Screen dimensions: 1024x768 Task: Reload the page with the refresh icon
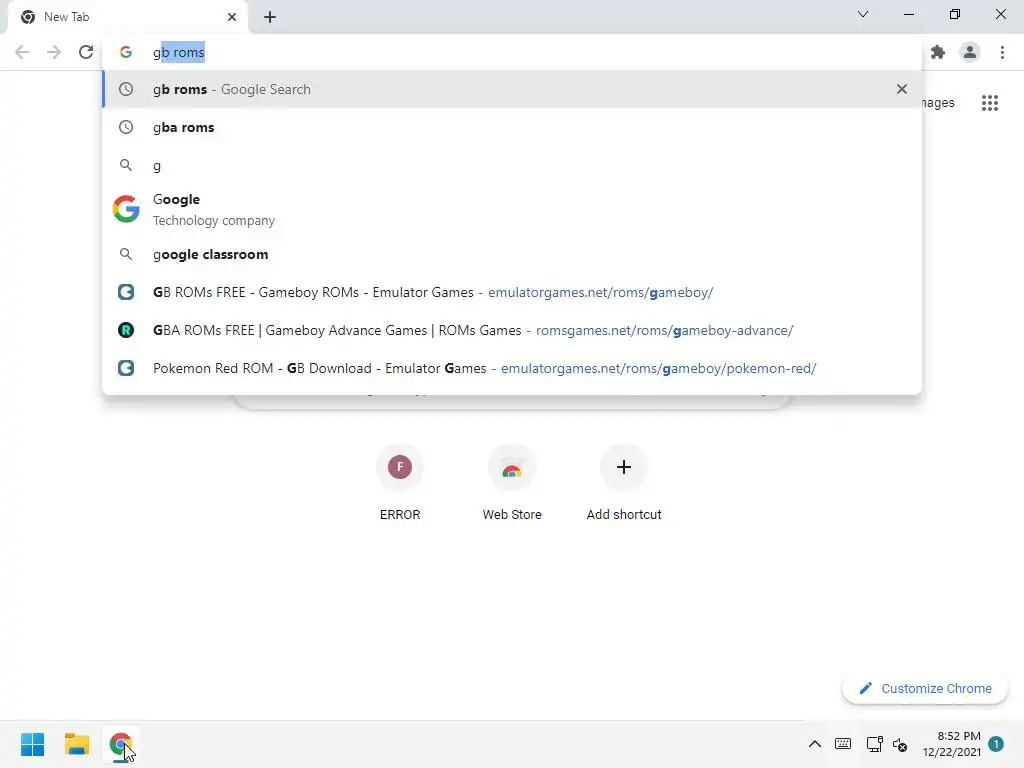[x=86, y=52]
